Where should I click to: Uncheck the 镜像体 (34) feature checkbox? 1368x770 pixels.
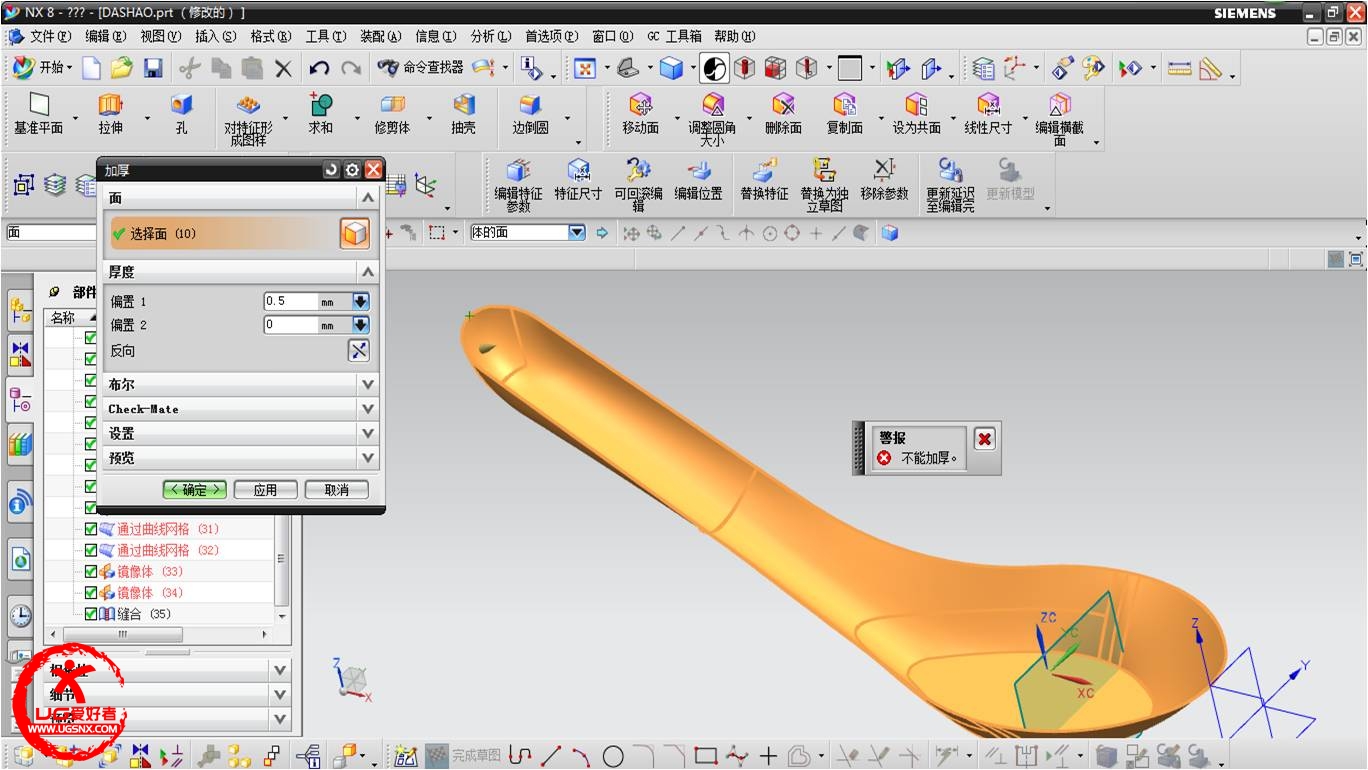pos(91,593)
